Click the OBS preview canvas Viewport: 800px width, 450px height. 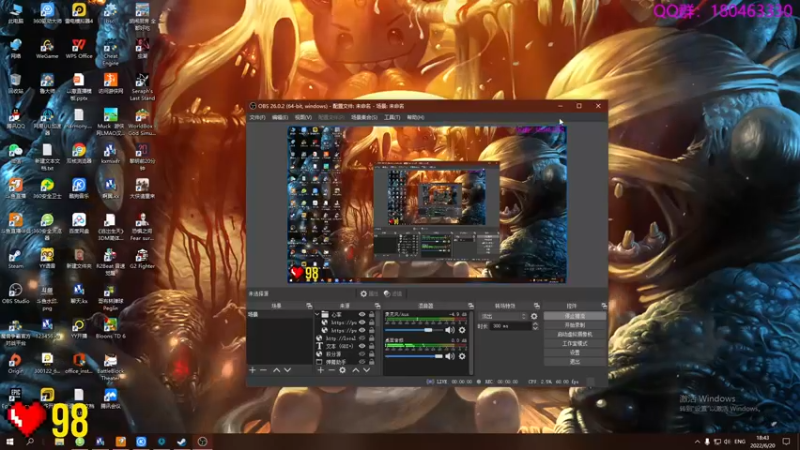pos(427,205)
